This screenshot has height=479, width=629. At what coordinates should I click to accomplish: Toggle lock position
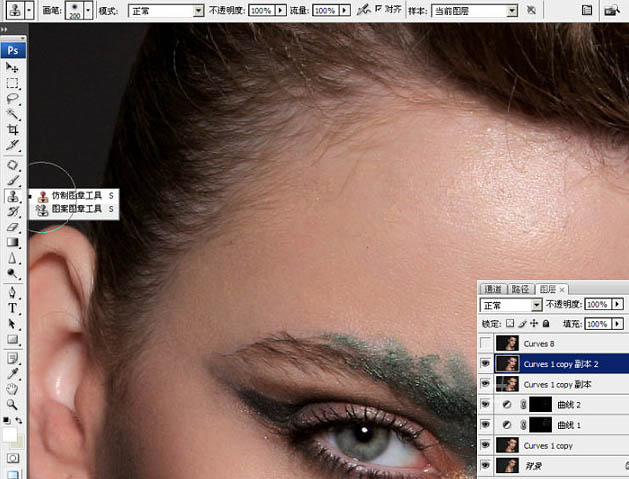click(534, 323)
